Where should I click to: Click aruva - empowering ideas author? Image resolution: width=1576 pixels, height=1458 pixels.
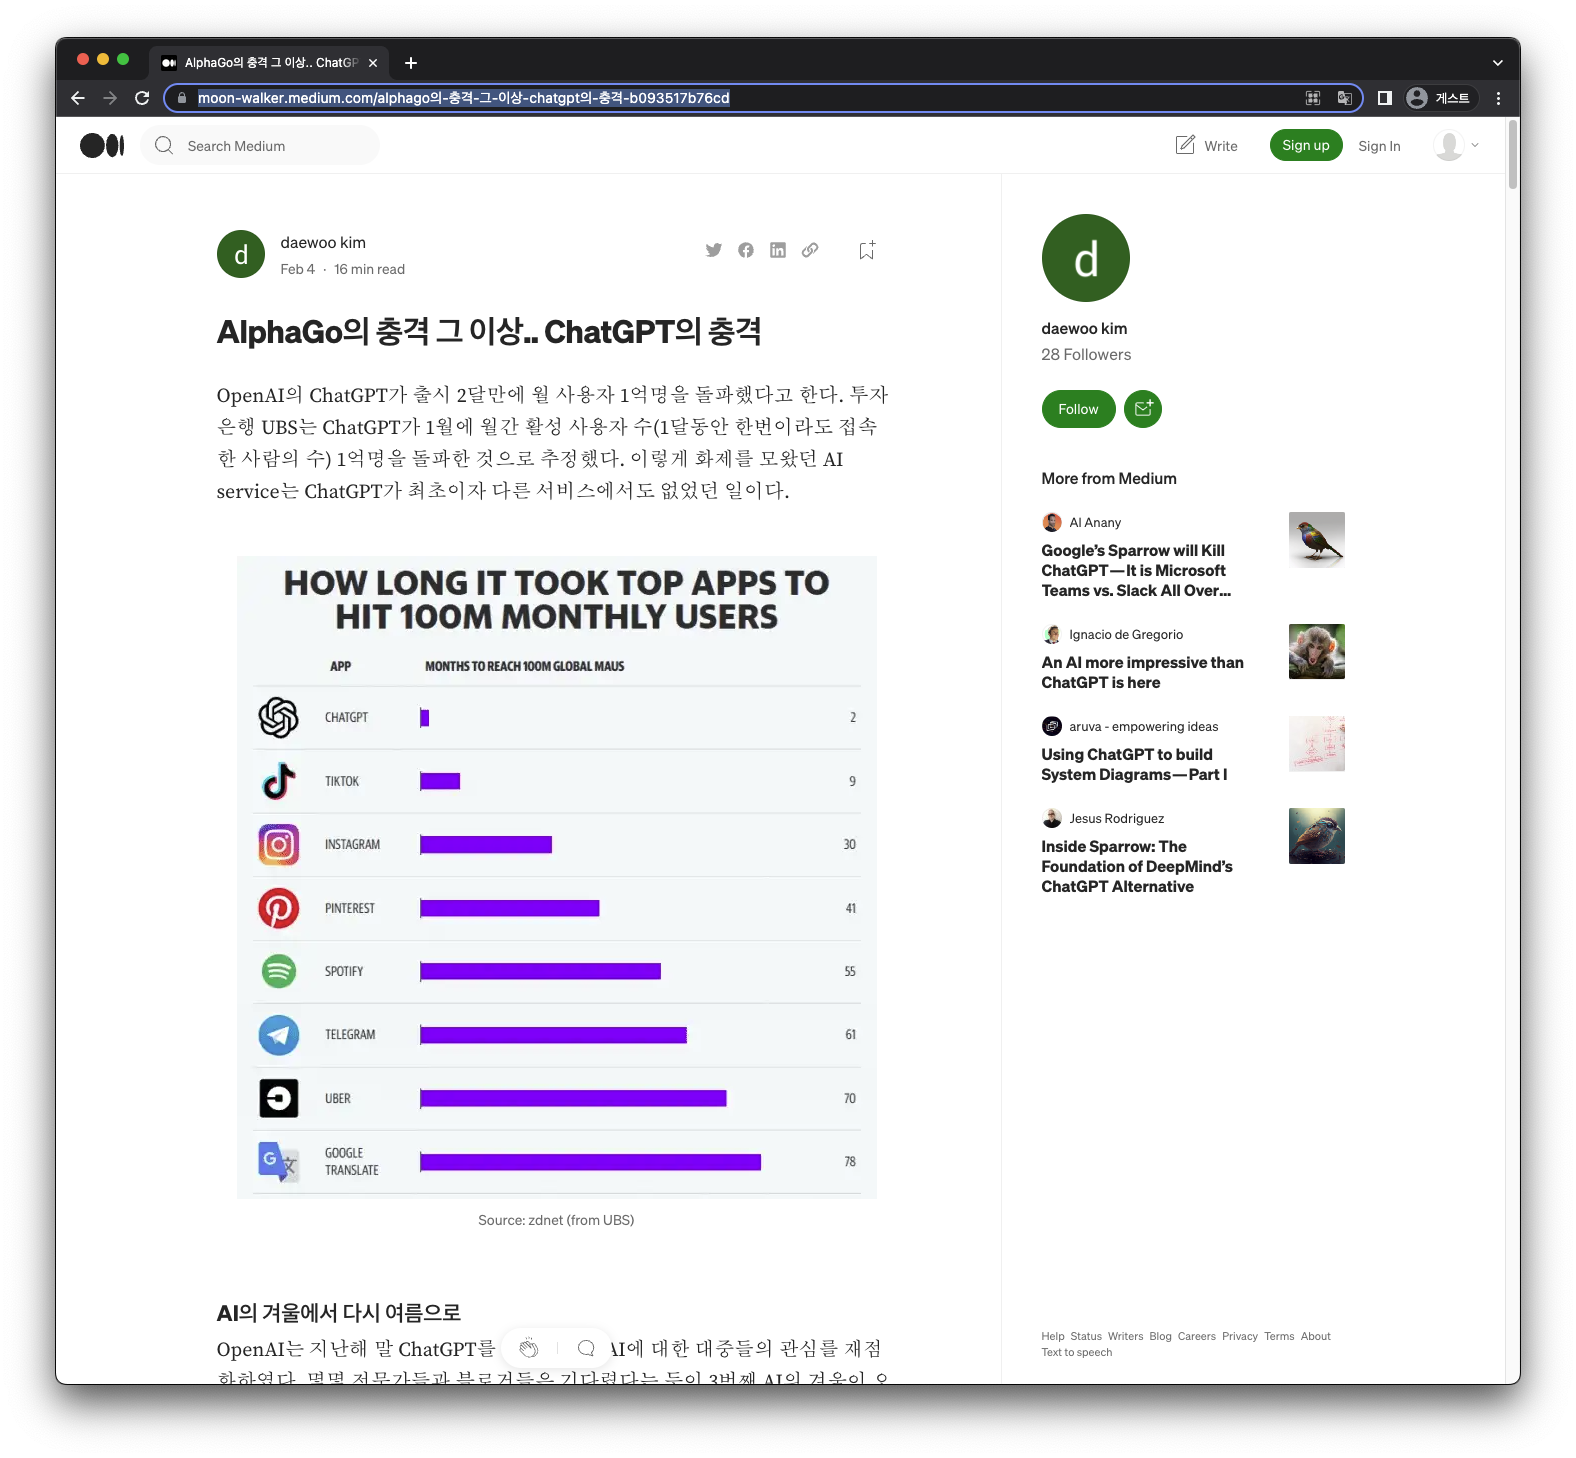1144,726
